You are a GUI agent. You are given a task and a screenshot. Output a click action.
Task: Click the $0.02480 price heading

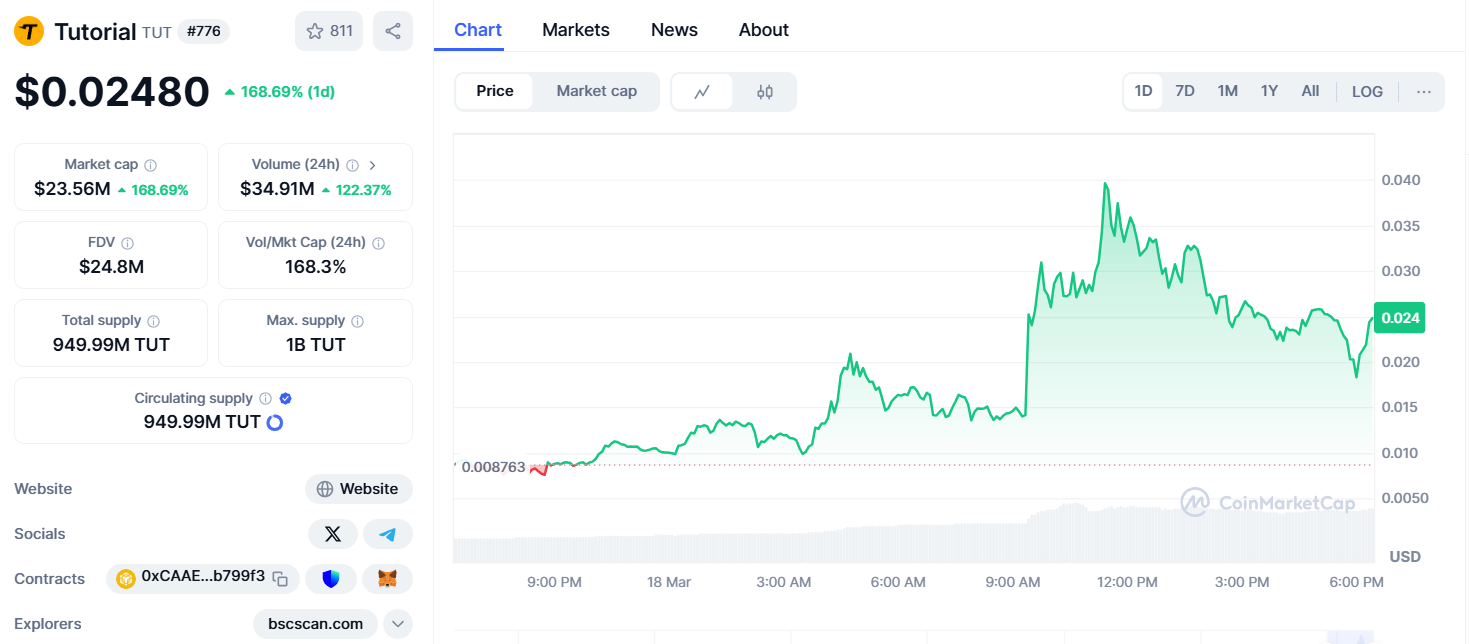[112, 92]
